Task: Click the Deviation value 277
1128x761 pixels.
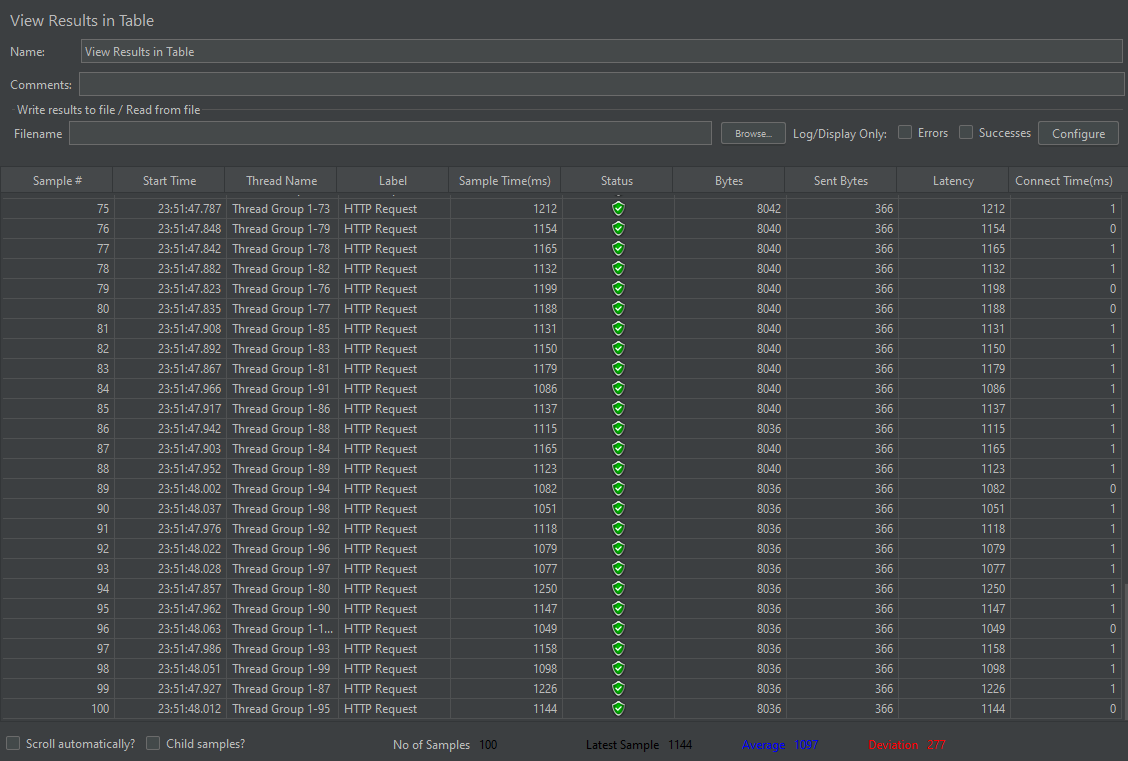Action: 936,744
